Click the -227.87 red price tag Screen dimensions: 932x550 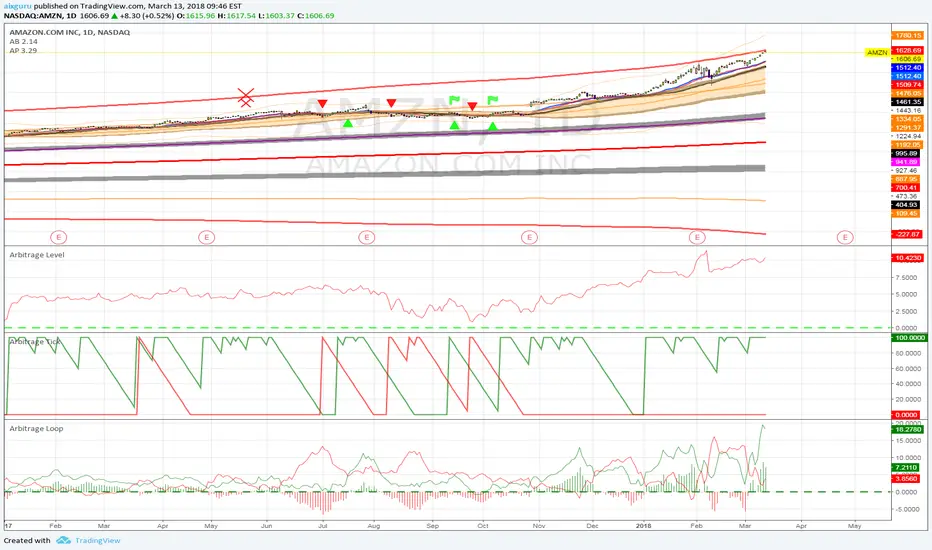[x=908, y=234]
